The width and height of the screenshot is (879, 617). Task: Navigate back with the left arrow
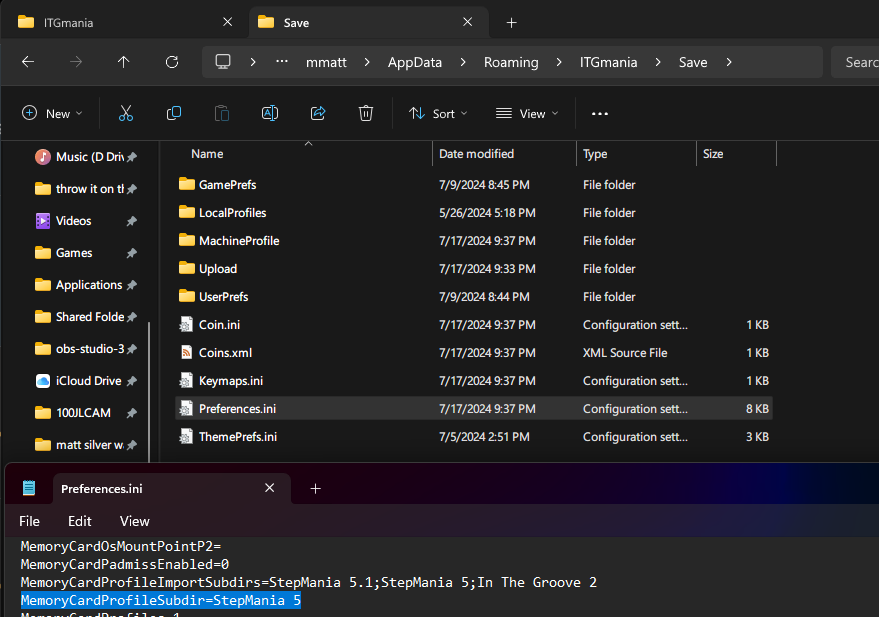coord(28,62)
